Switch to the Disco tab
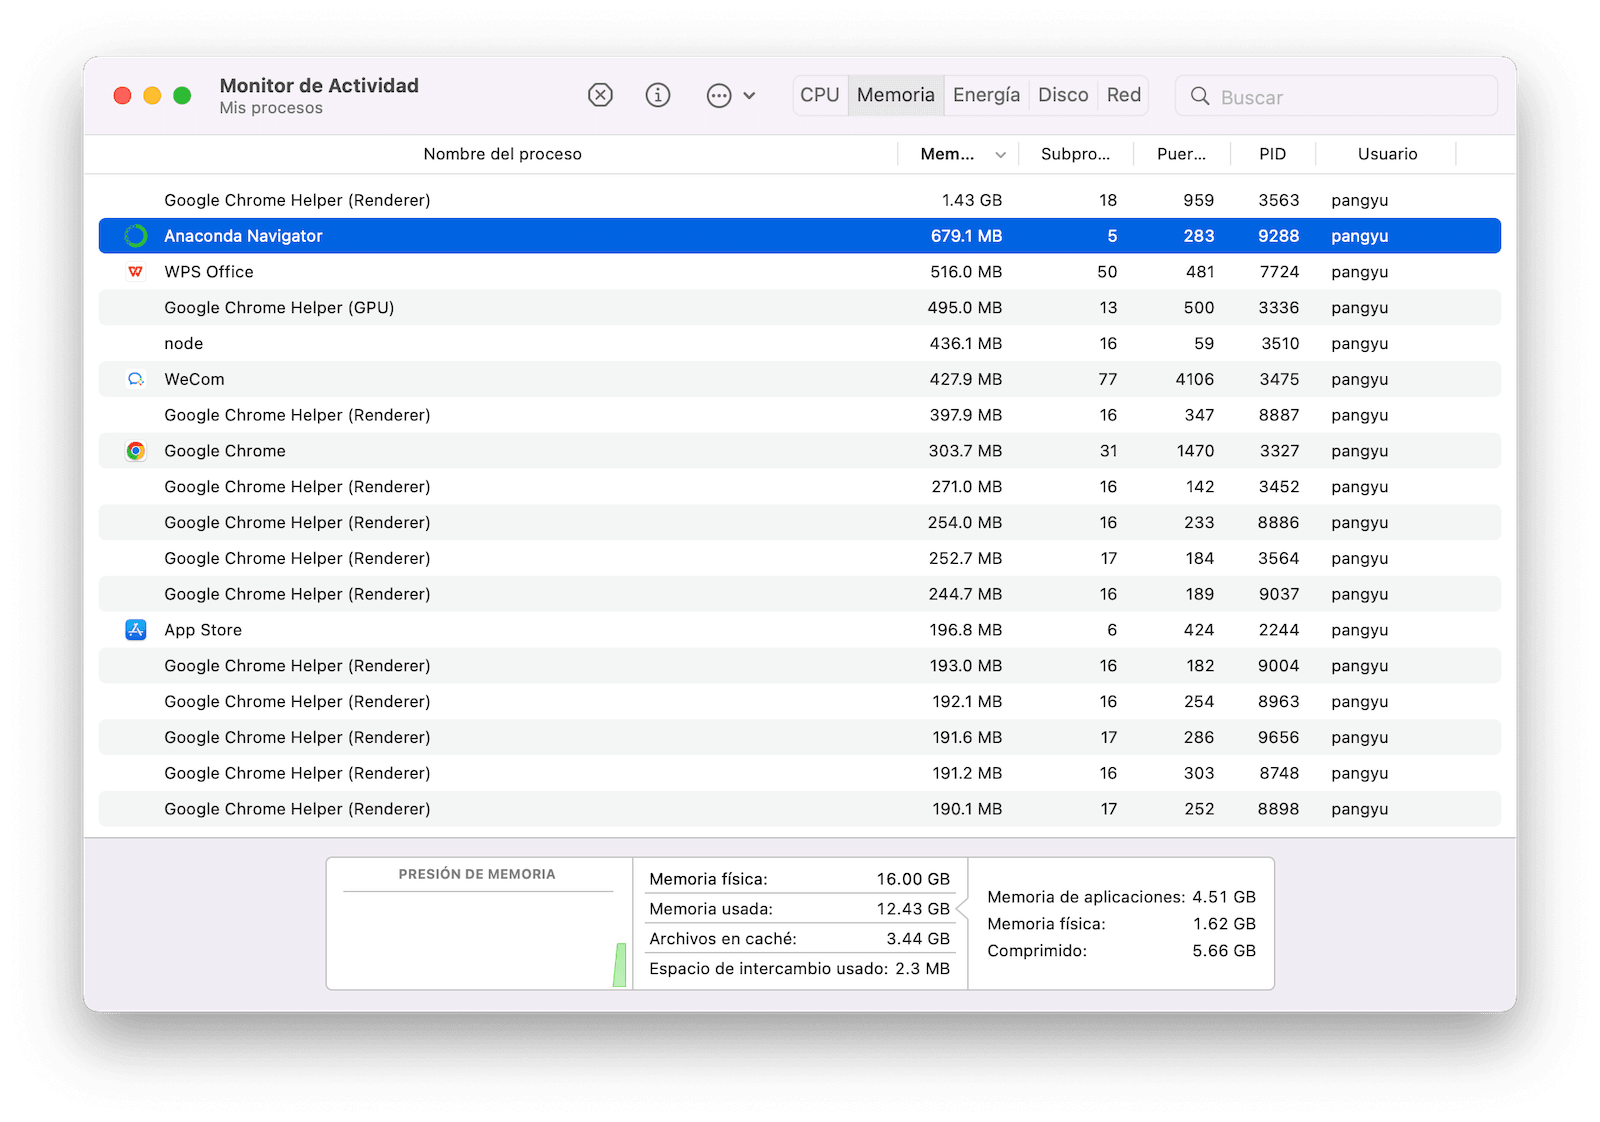This screenshot has height=1122, width=1600. (x=1063, y=95)
